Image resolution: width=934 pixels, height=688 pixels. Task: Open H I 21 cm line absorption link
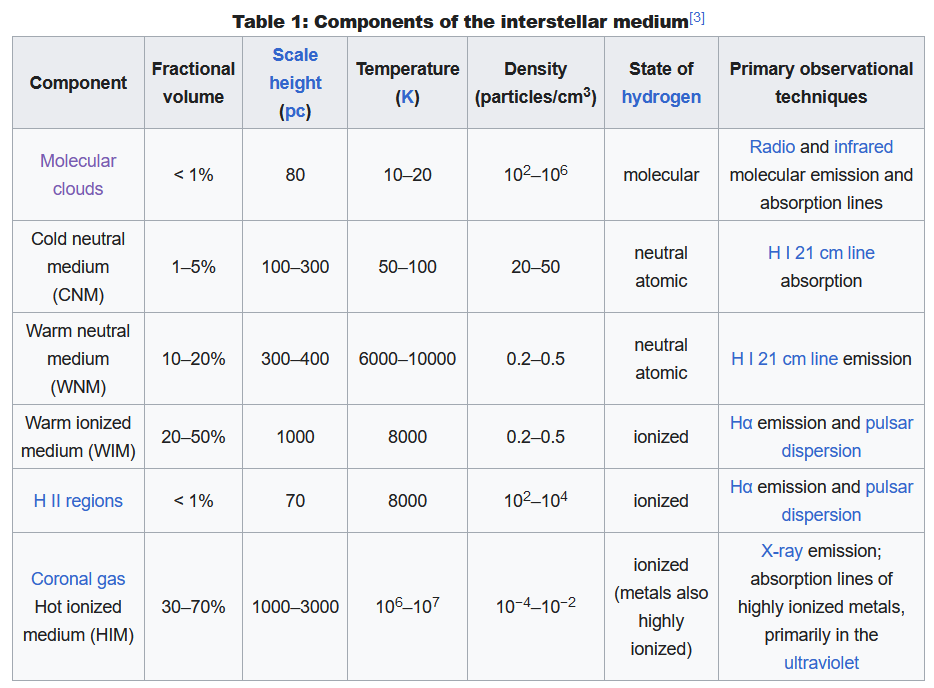[x=821, y=253]
